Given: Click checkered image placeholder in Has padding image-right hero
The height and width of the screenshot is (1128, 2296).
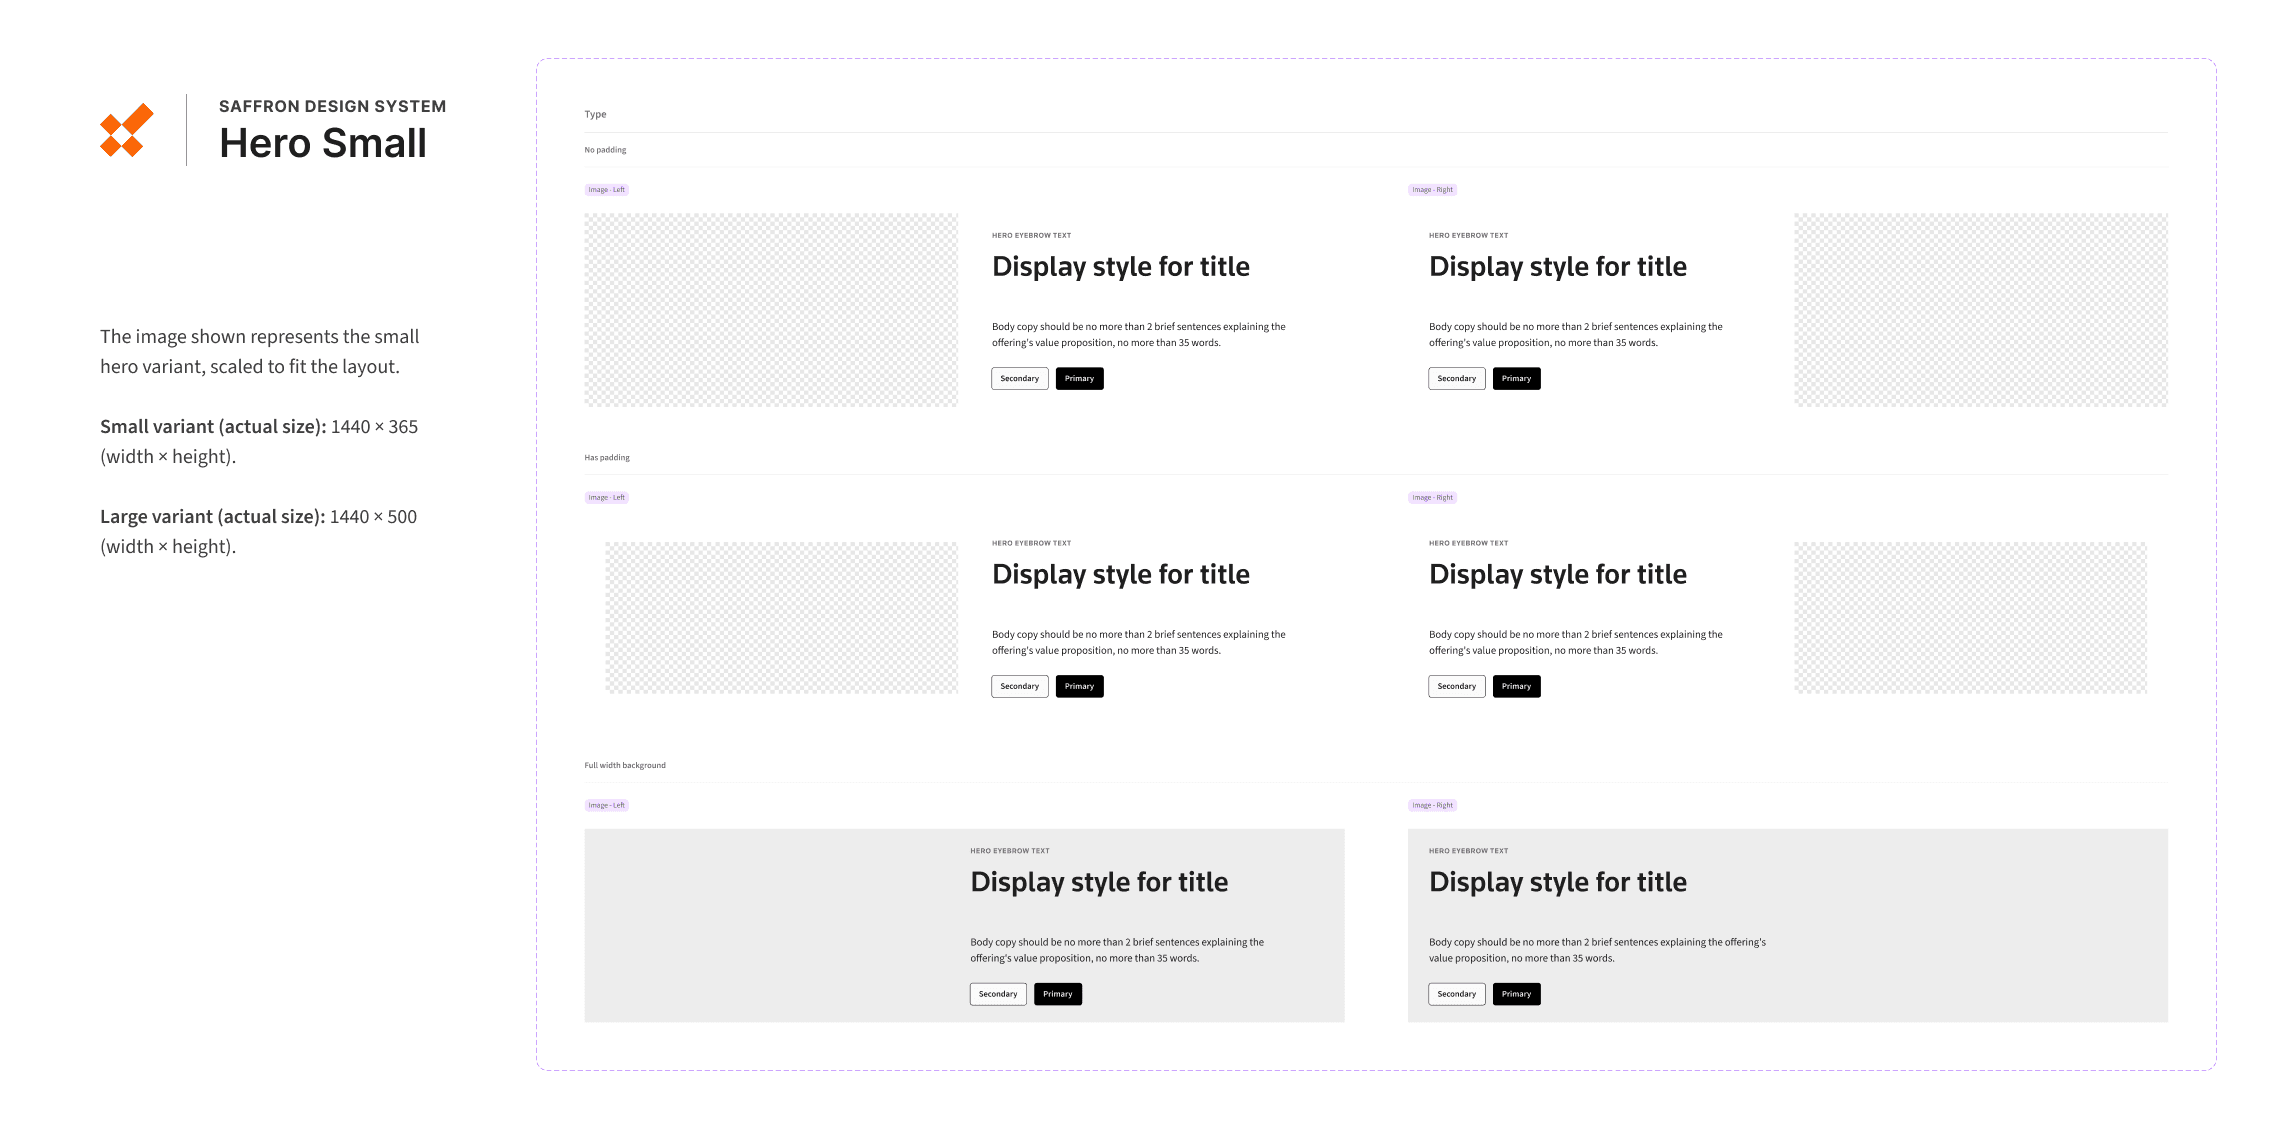Looking at the screenshot, I should tap(1970, 618).
